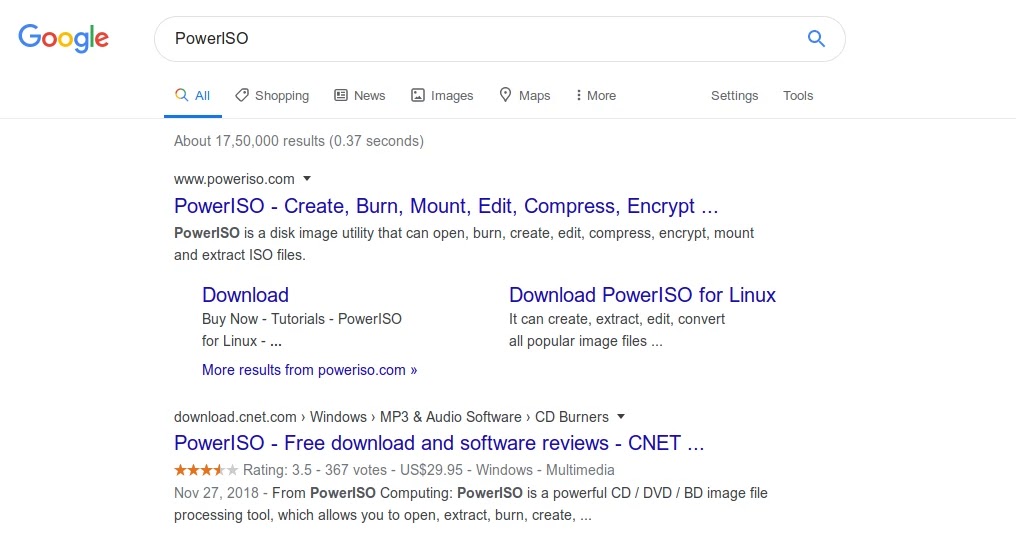1016x546 pixels.
Task: Click 'PowerISO is a disk image utility' snippet
Action: coord(463,244)
